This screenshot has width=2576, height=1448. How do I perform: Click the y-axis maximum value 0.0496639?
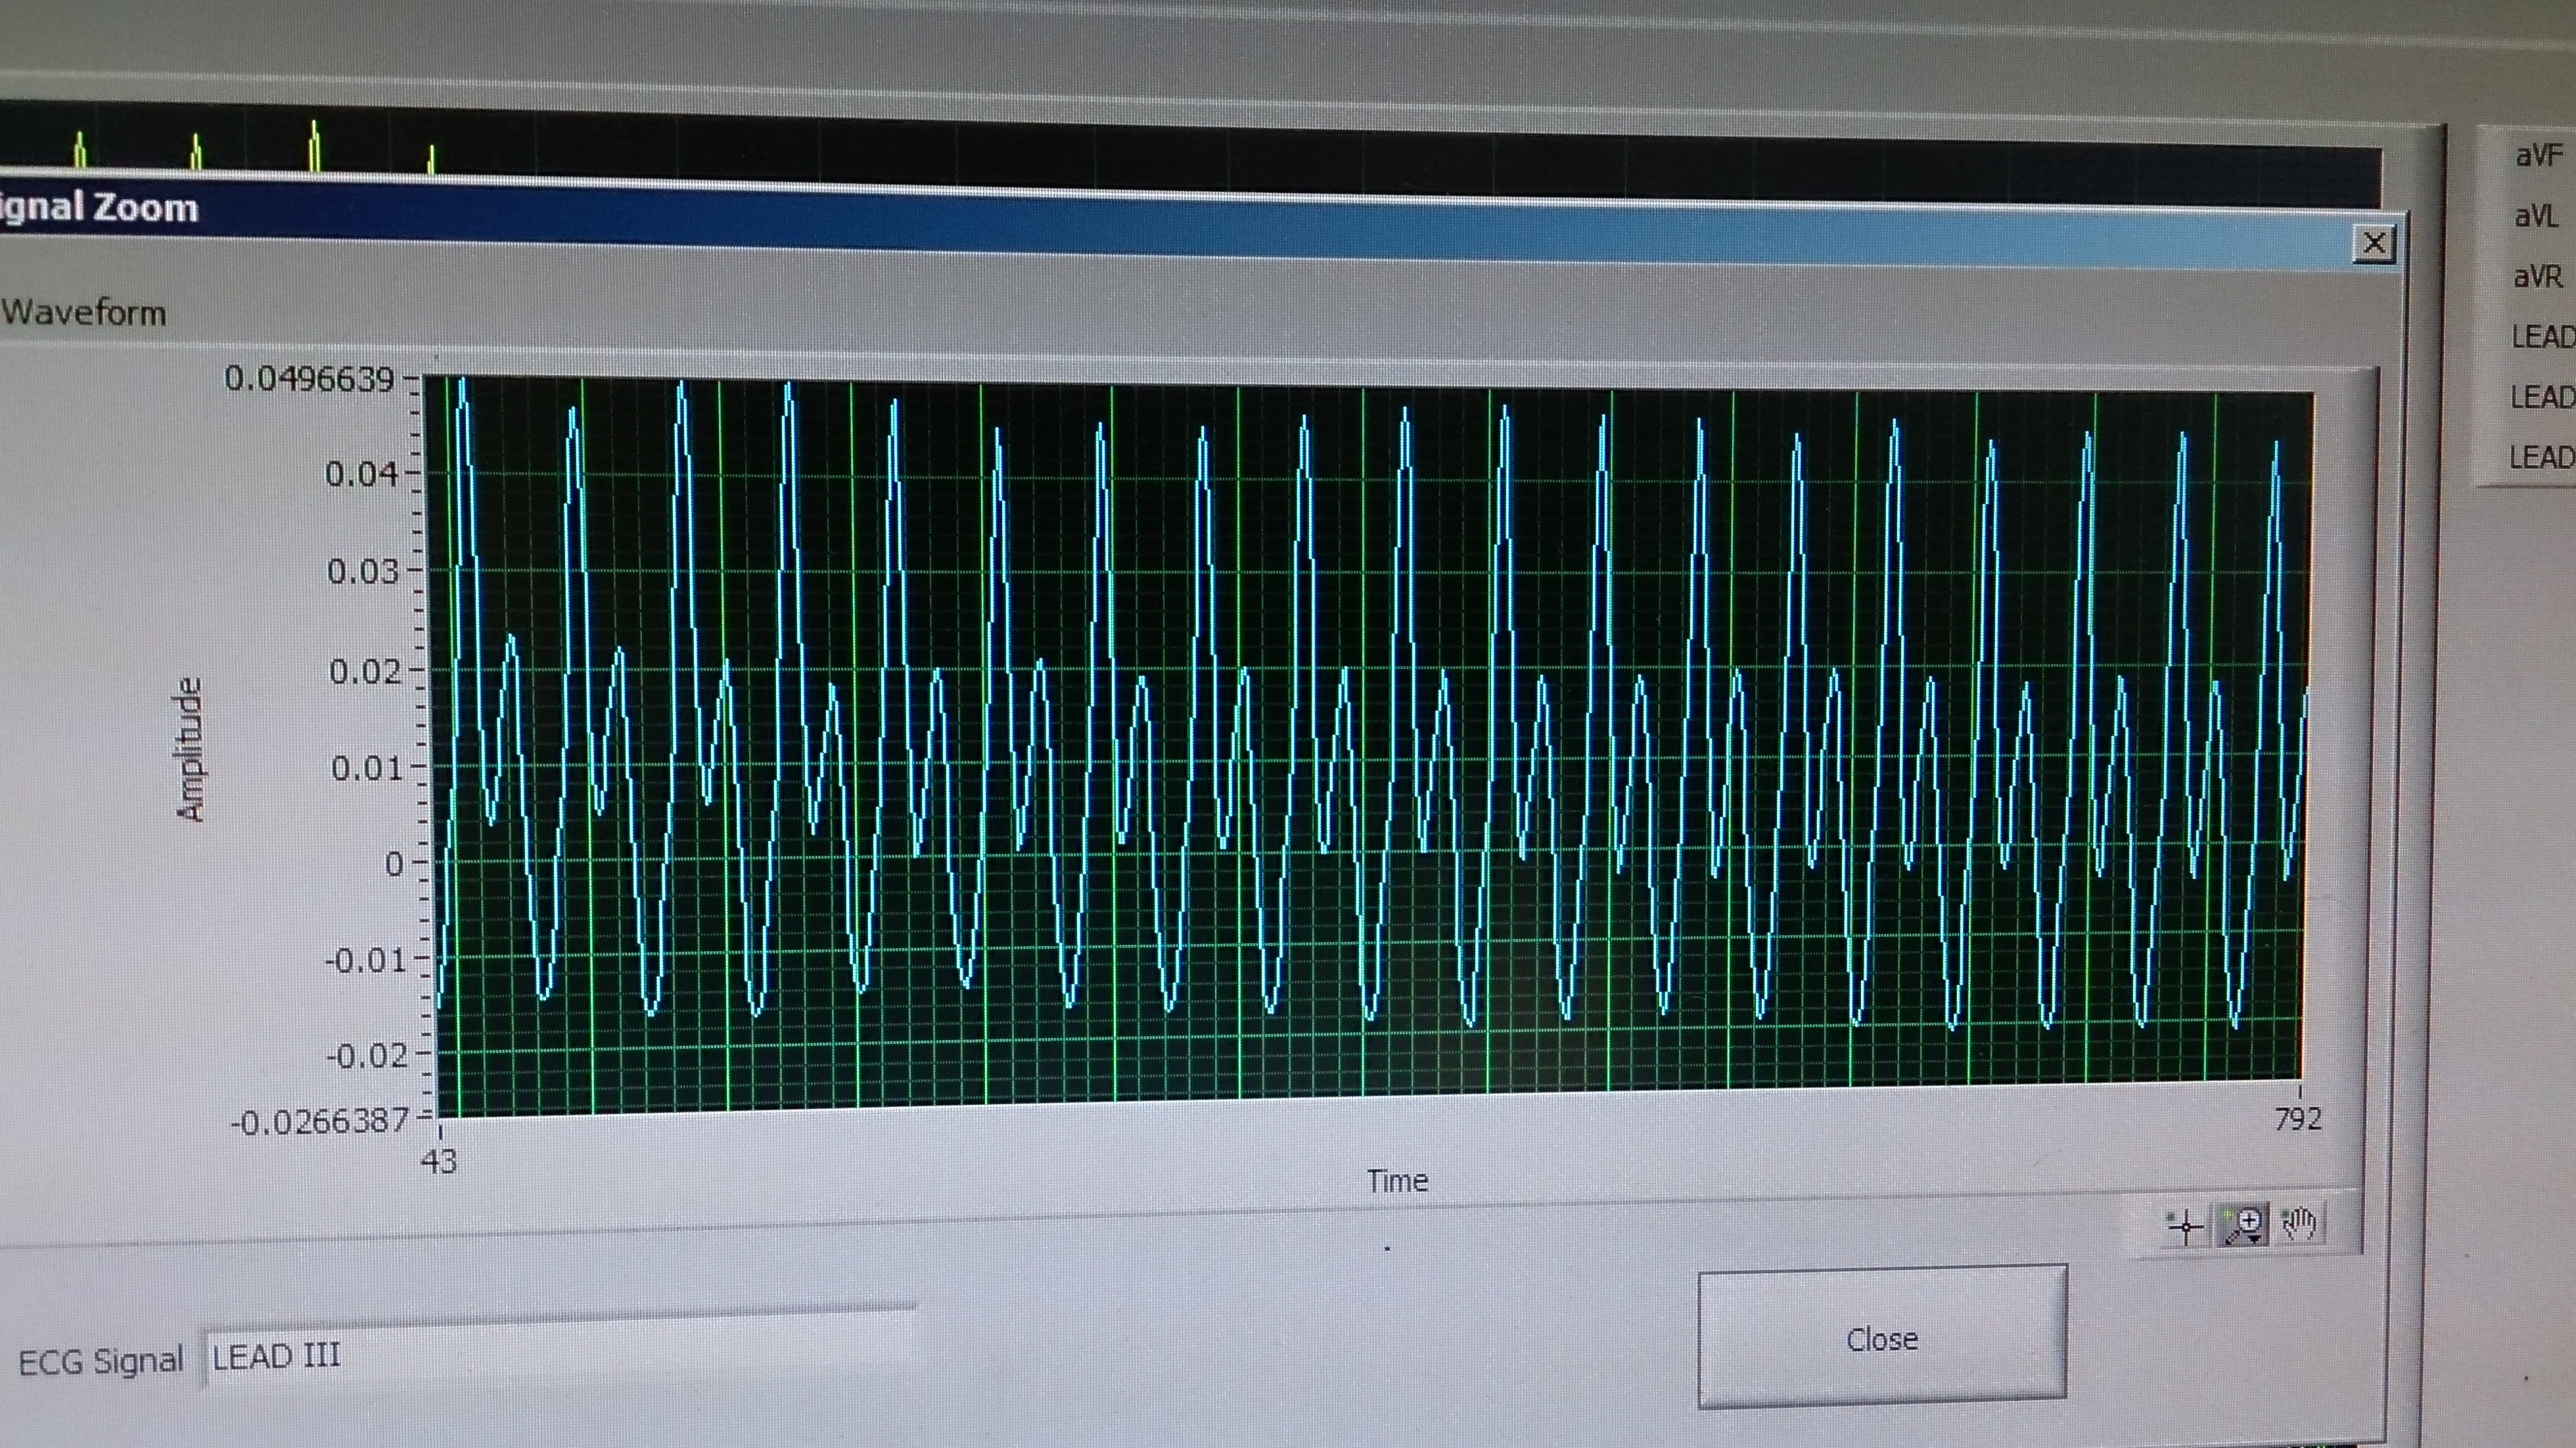coord(309,379)
